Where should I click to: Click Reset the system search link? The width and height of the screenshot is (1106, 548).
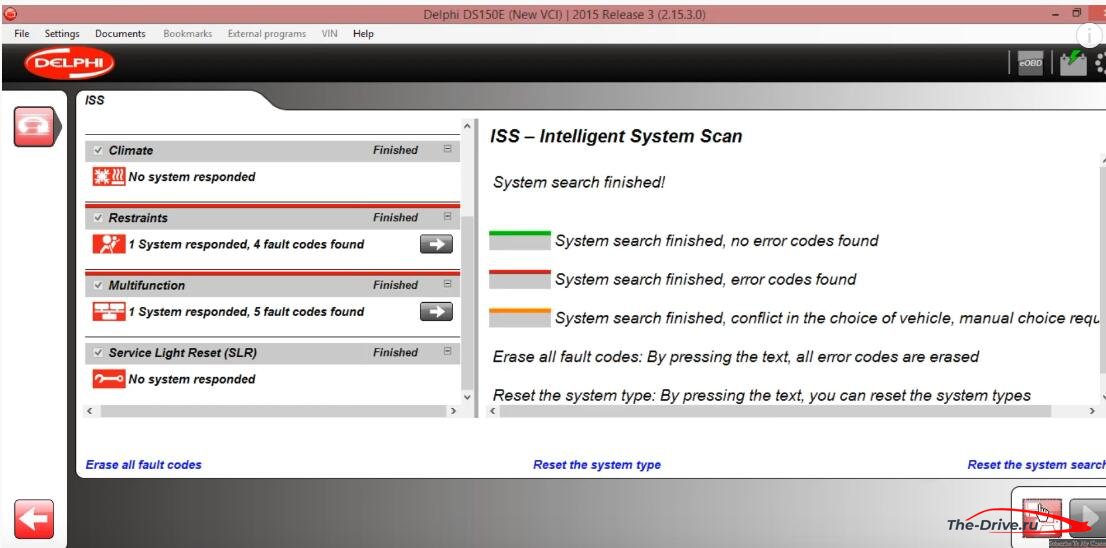1036,465
